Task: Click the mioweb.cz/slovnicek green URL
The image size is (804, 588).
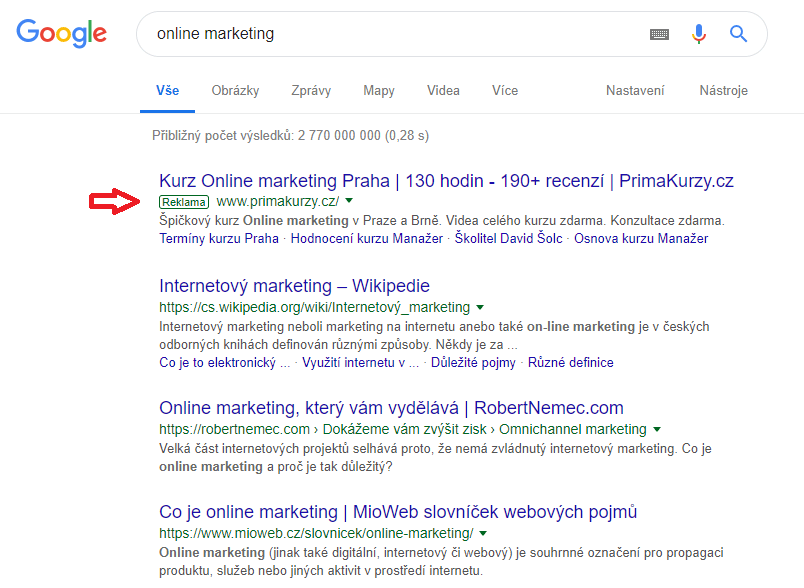Action: coord(316,533)
